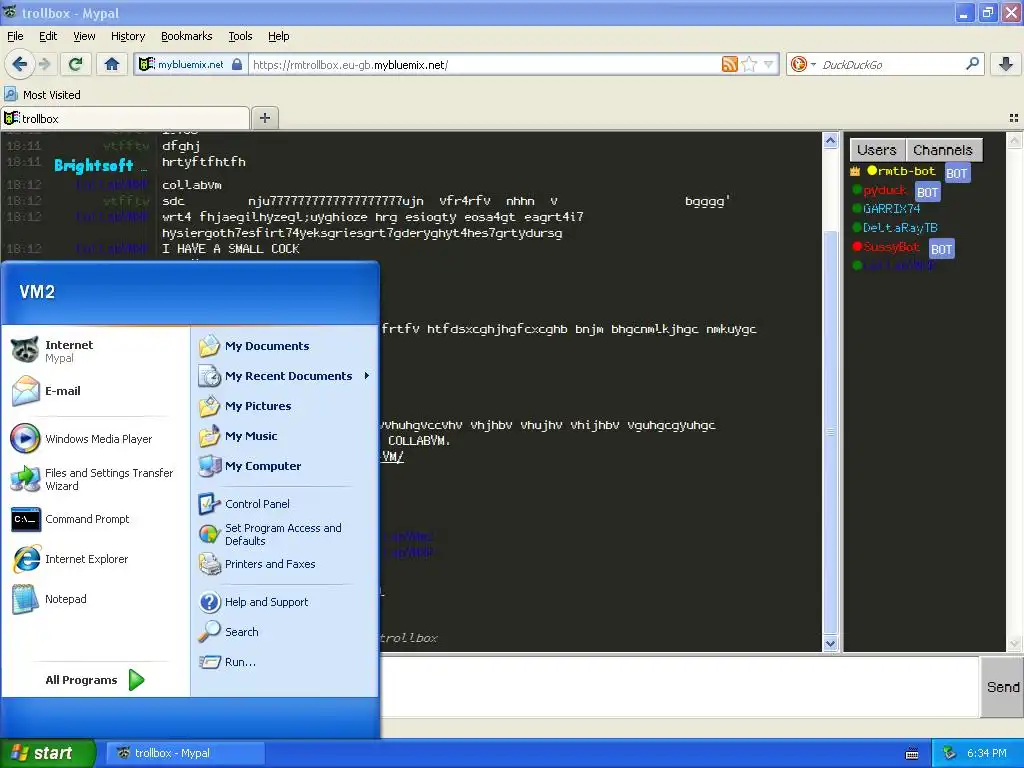Open Control Panel from start menu

(x=284, y=504)
